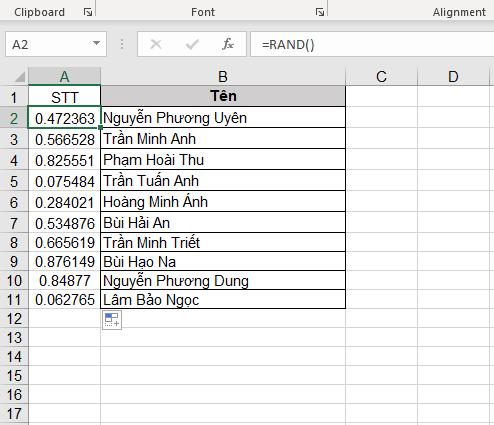
Task: Select the Phạm Hoài Thu cell
Action: coord(223,160)
